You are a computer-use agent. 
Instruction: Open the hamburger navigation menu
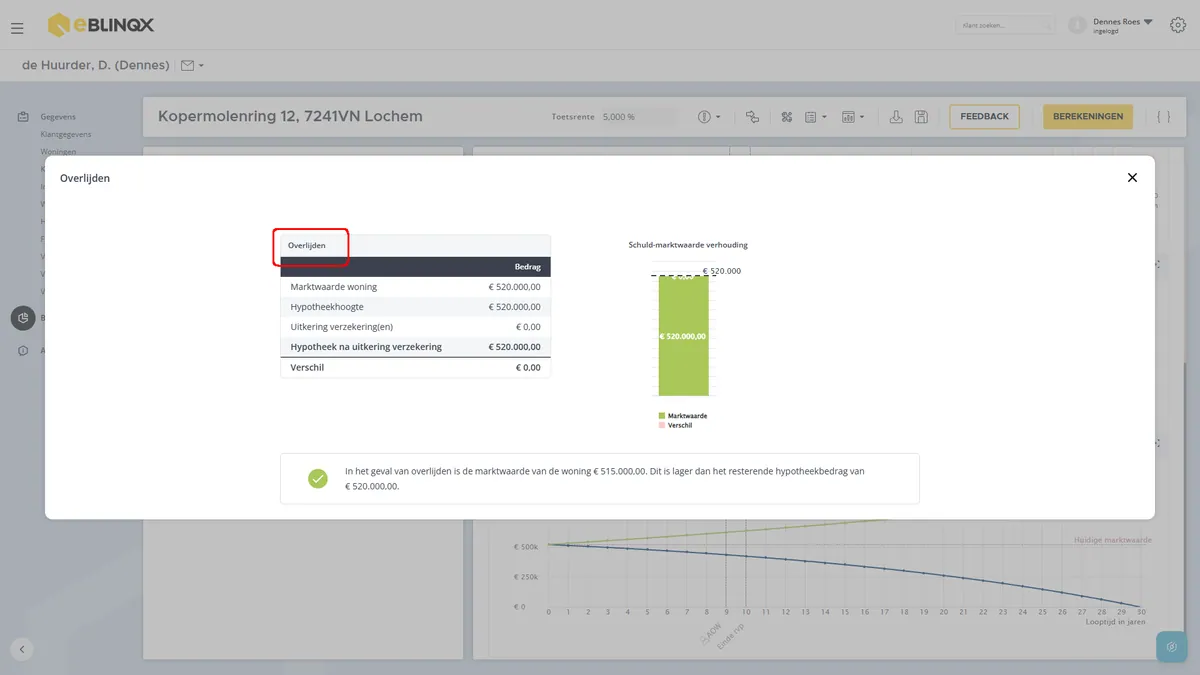click(17, 28)
